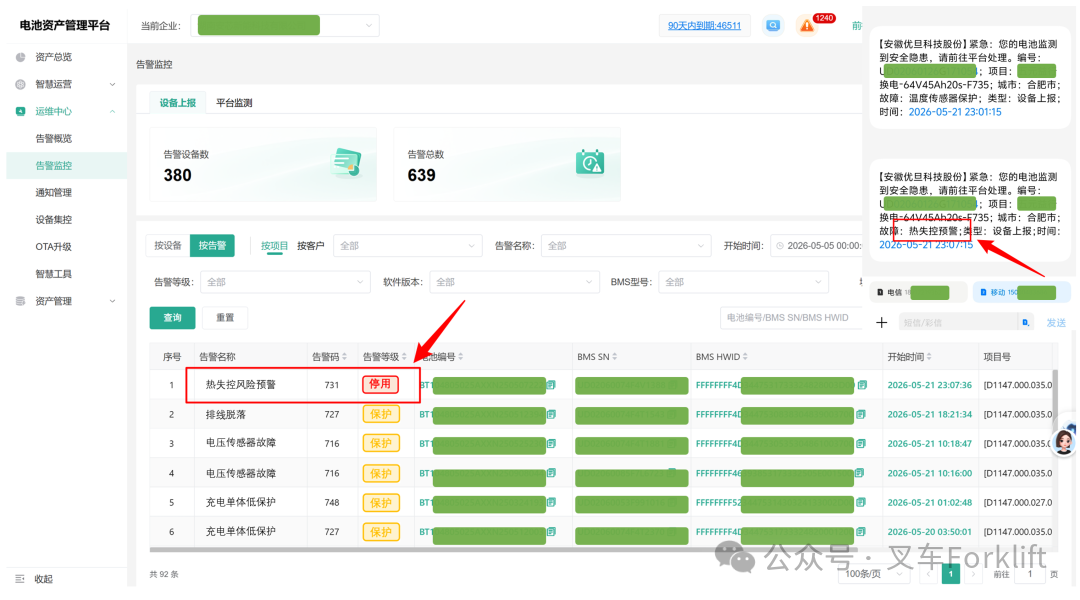The width and height of the screenshot is (1080, 600).
Task: Click the SIM icon inside the SMS input box
Action: pos(1026,322)
